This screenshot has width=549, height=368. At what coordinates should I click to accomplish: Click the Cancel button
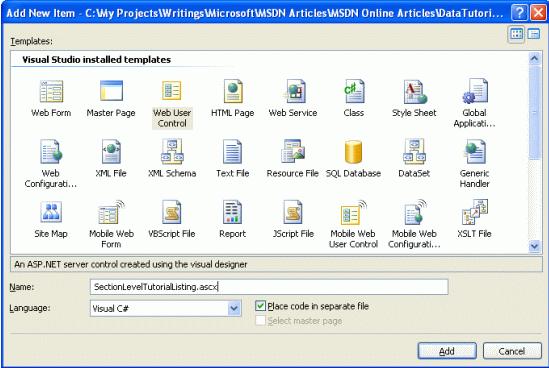click(512, 351)
